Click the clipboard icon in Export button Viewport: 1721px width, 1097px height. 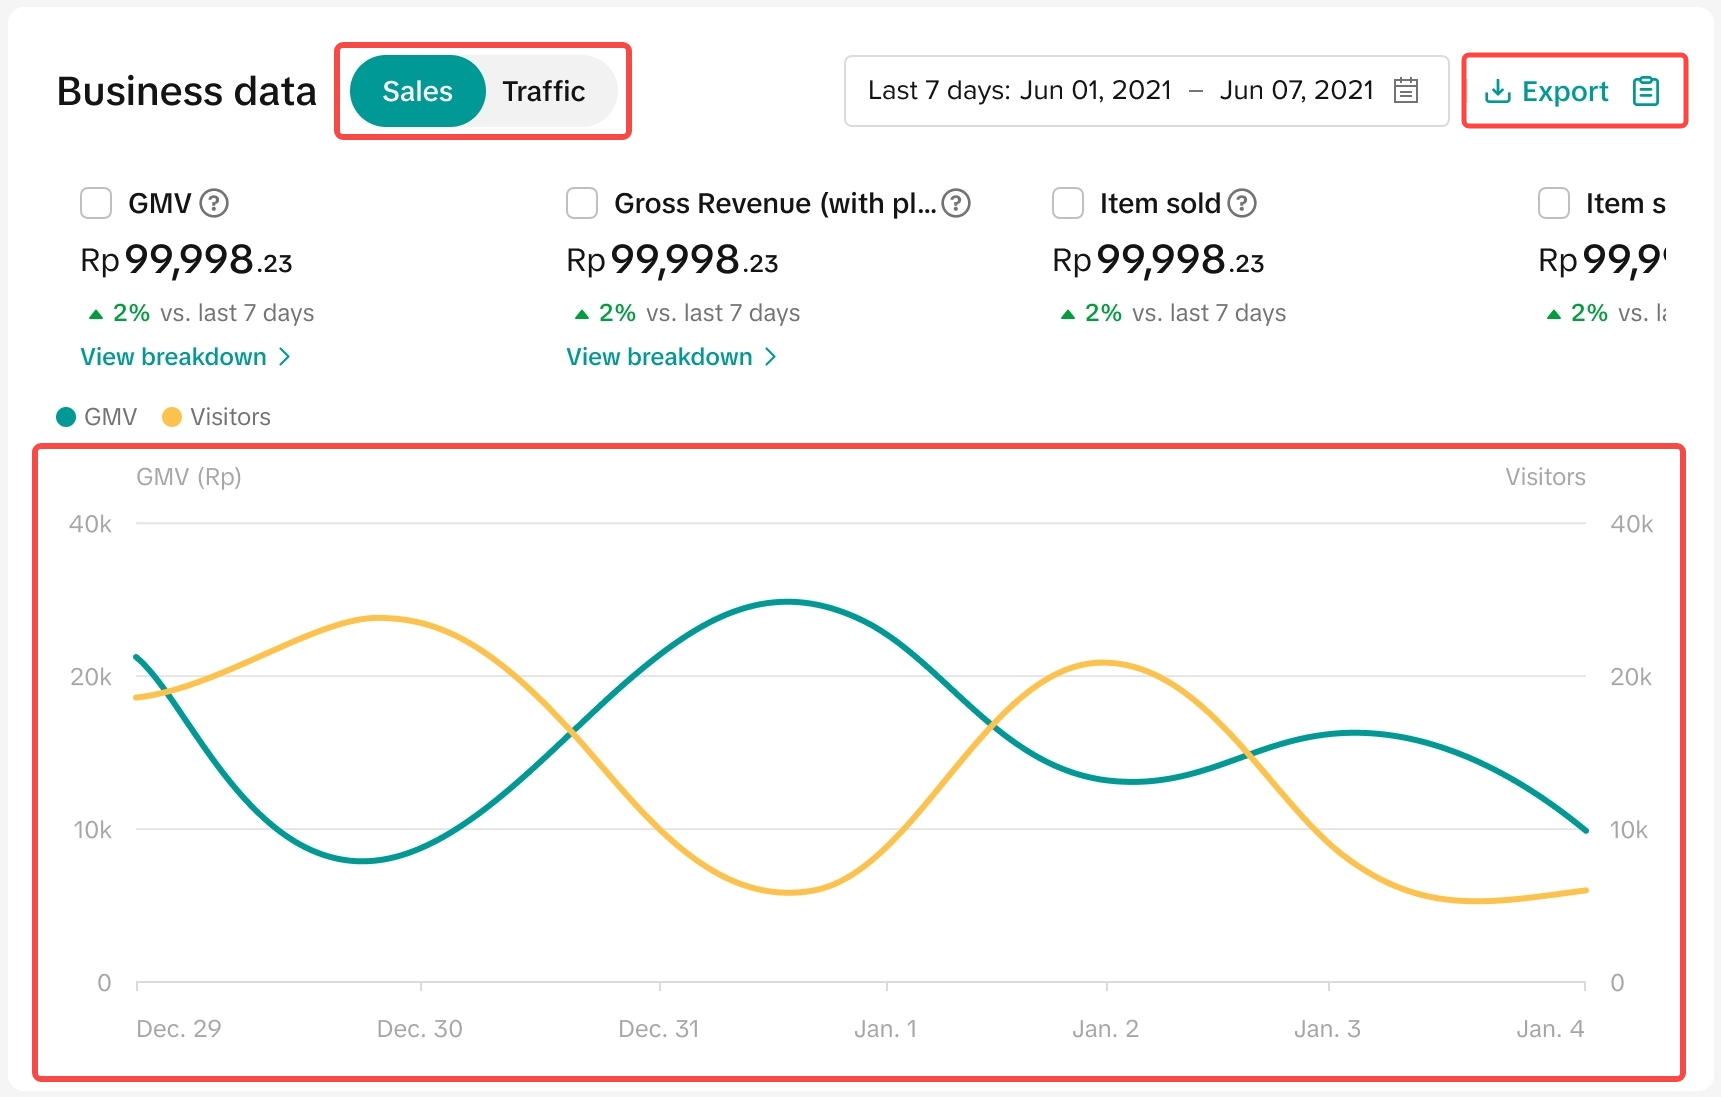[x=1645, y=91]
